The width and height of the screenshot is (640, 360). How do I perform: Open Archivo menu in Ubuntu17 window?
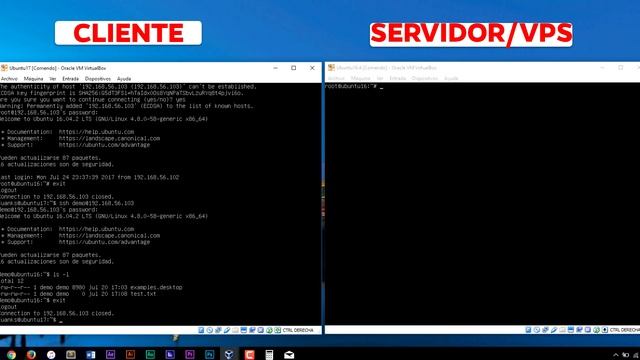click(x=9, y=79)
